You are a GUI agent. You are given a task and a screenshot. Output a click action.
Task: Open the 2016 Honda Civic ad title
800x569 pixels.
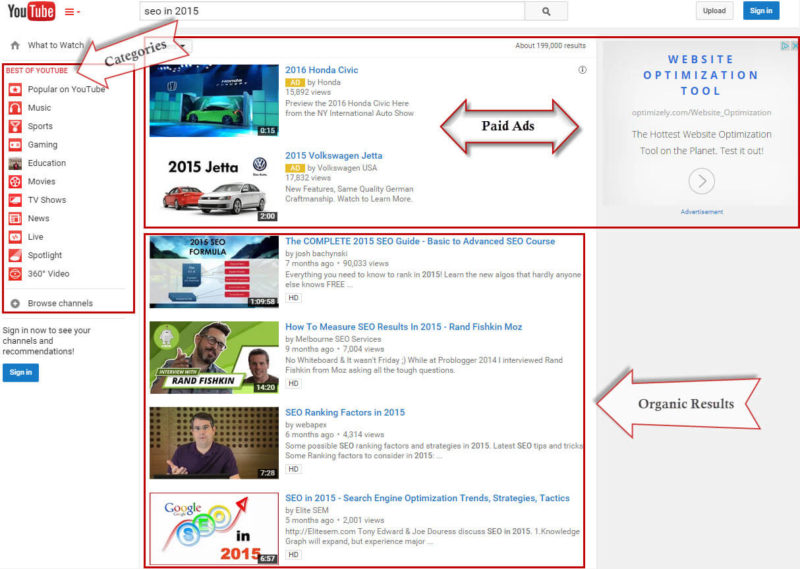tap(321, 70)
